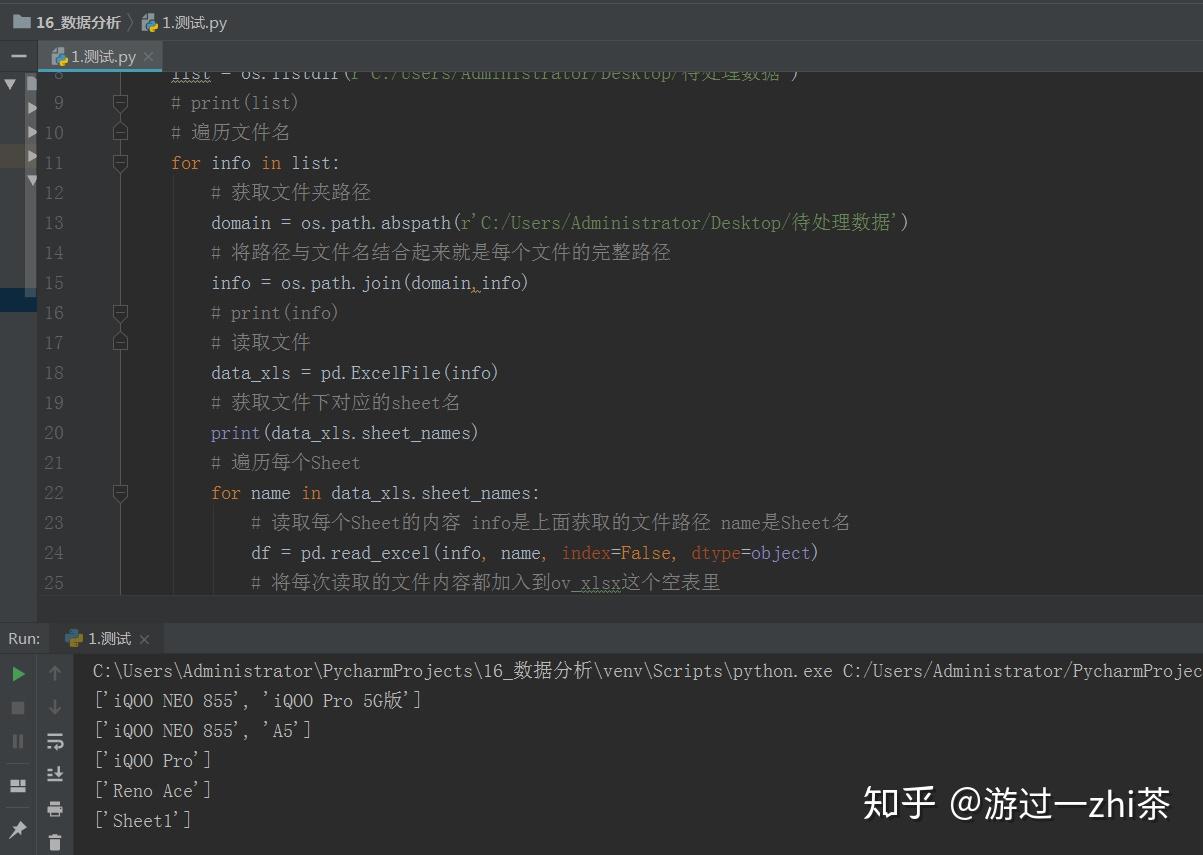The height and width of the screenshot is (855, 1203).
Task: Click console output ['iQOO Pro']
Action: [152, 761]
